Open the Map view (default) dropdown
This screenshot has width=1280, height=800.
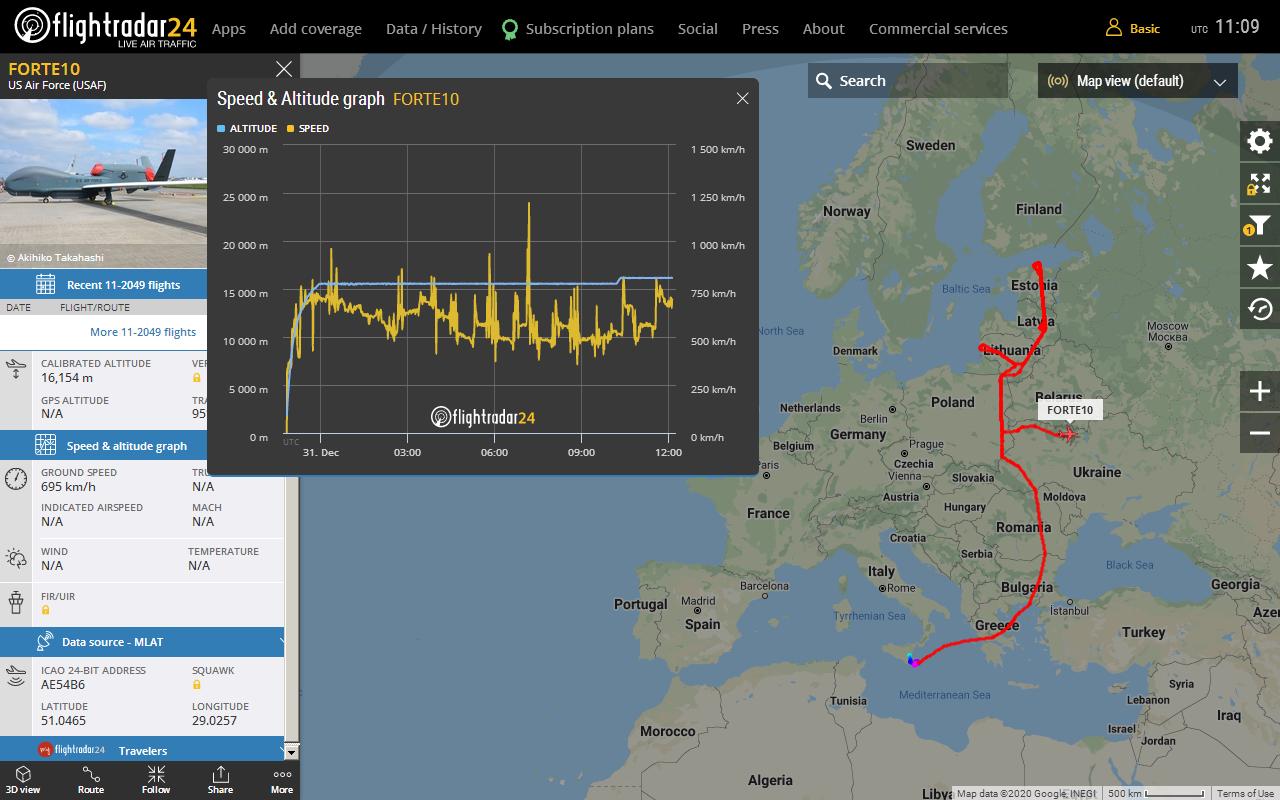coord(1138,81)
